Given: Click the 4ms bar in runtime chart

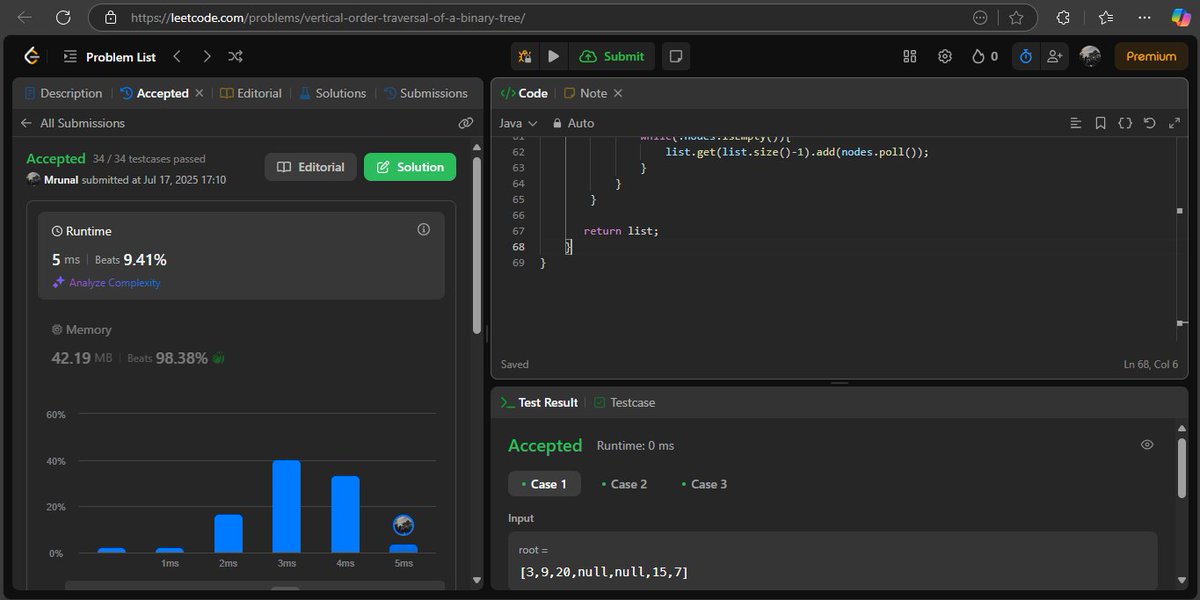Looking at the screenshot, I should 345,515.
